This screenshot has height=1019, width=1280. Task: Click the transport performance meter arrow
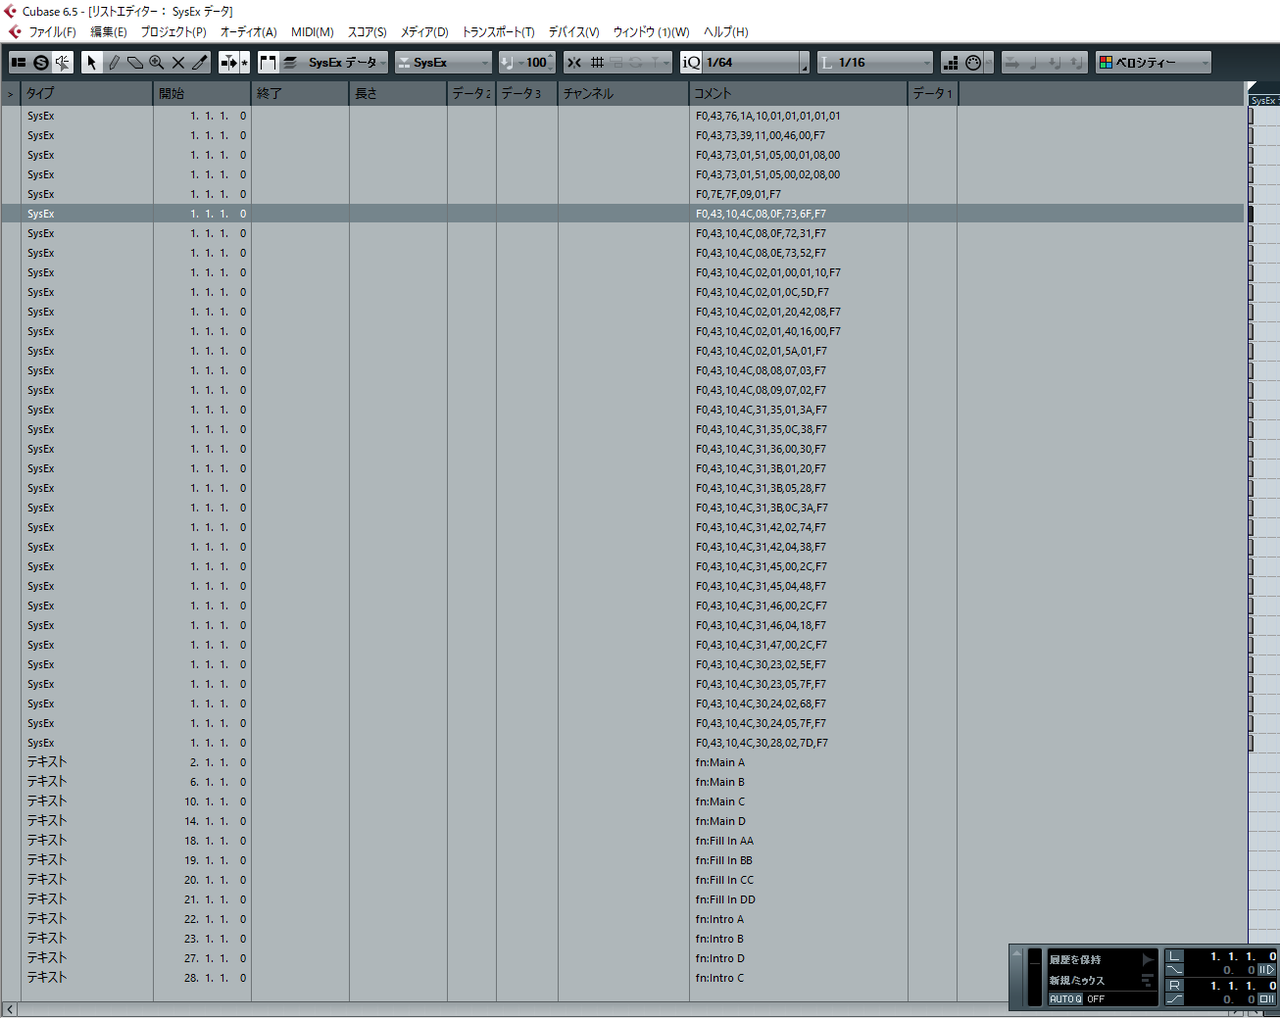[x=1017, y=954]
